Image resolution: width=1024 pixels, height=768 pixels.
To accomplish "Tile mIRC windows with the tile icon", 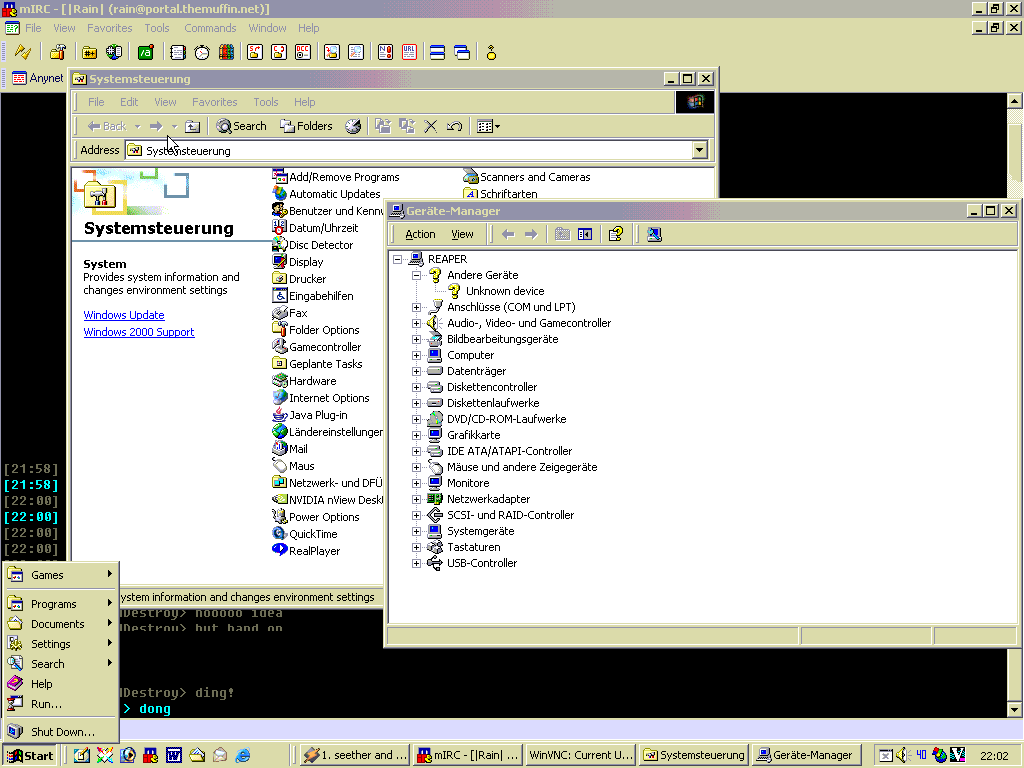I will pos(438,52).
